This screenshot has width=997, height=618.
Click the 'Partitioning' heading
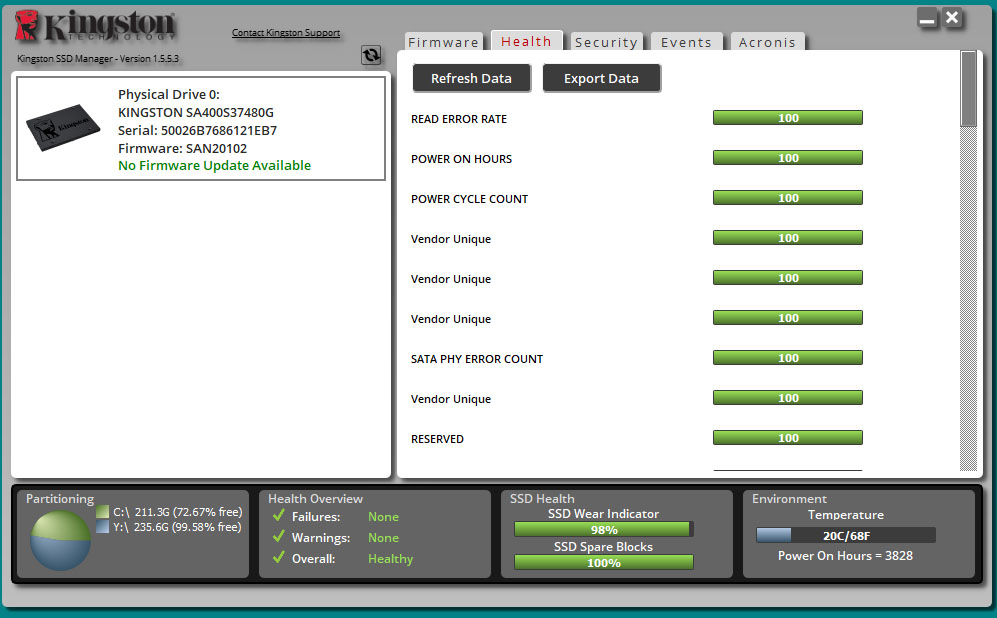(60, 499)
